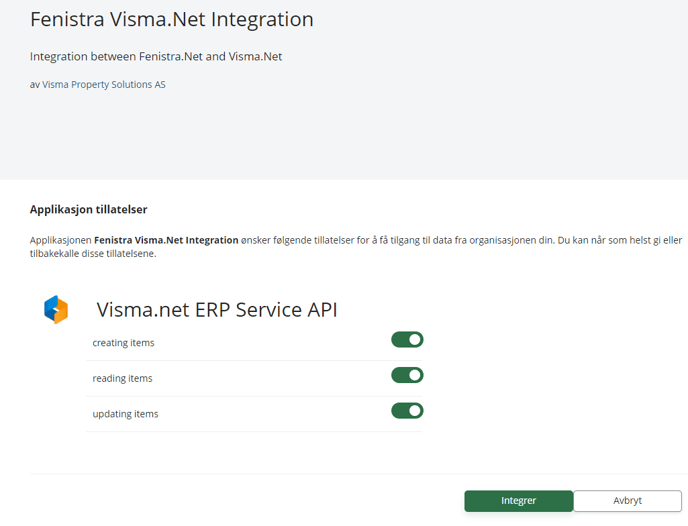
Task: Cancel with the Avbryt button
Action: pos(627,501)
